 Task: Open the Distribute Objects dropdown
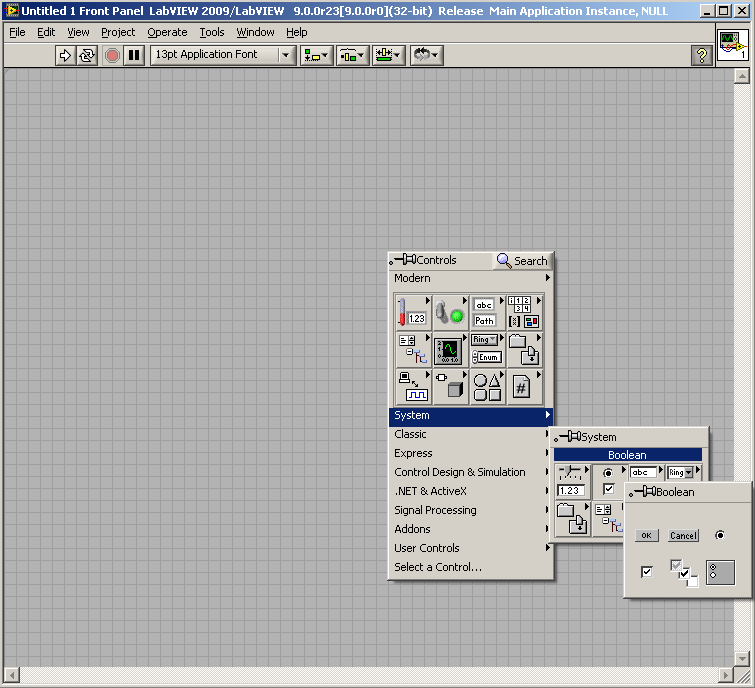pyautogui.click(x=354, y=55)
